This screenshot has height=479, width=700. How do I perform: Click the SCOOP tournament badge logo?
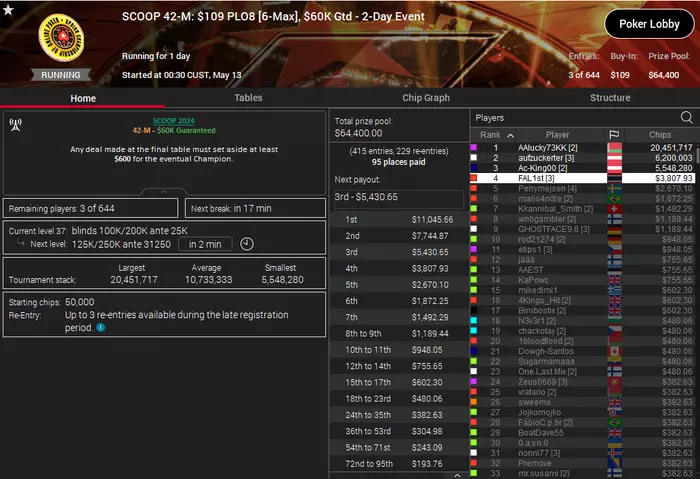61,37
